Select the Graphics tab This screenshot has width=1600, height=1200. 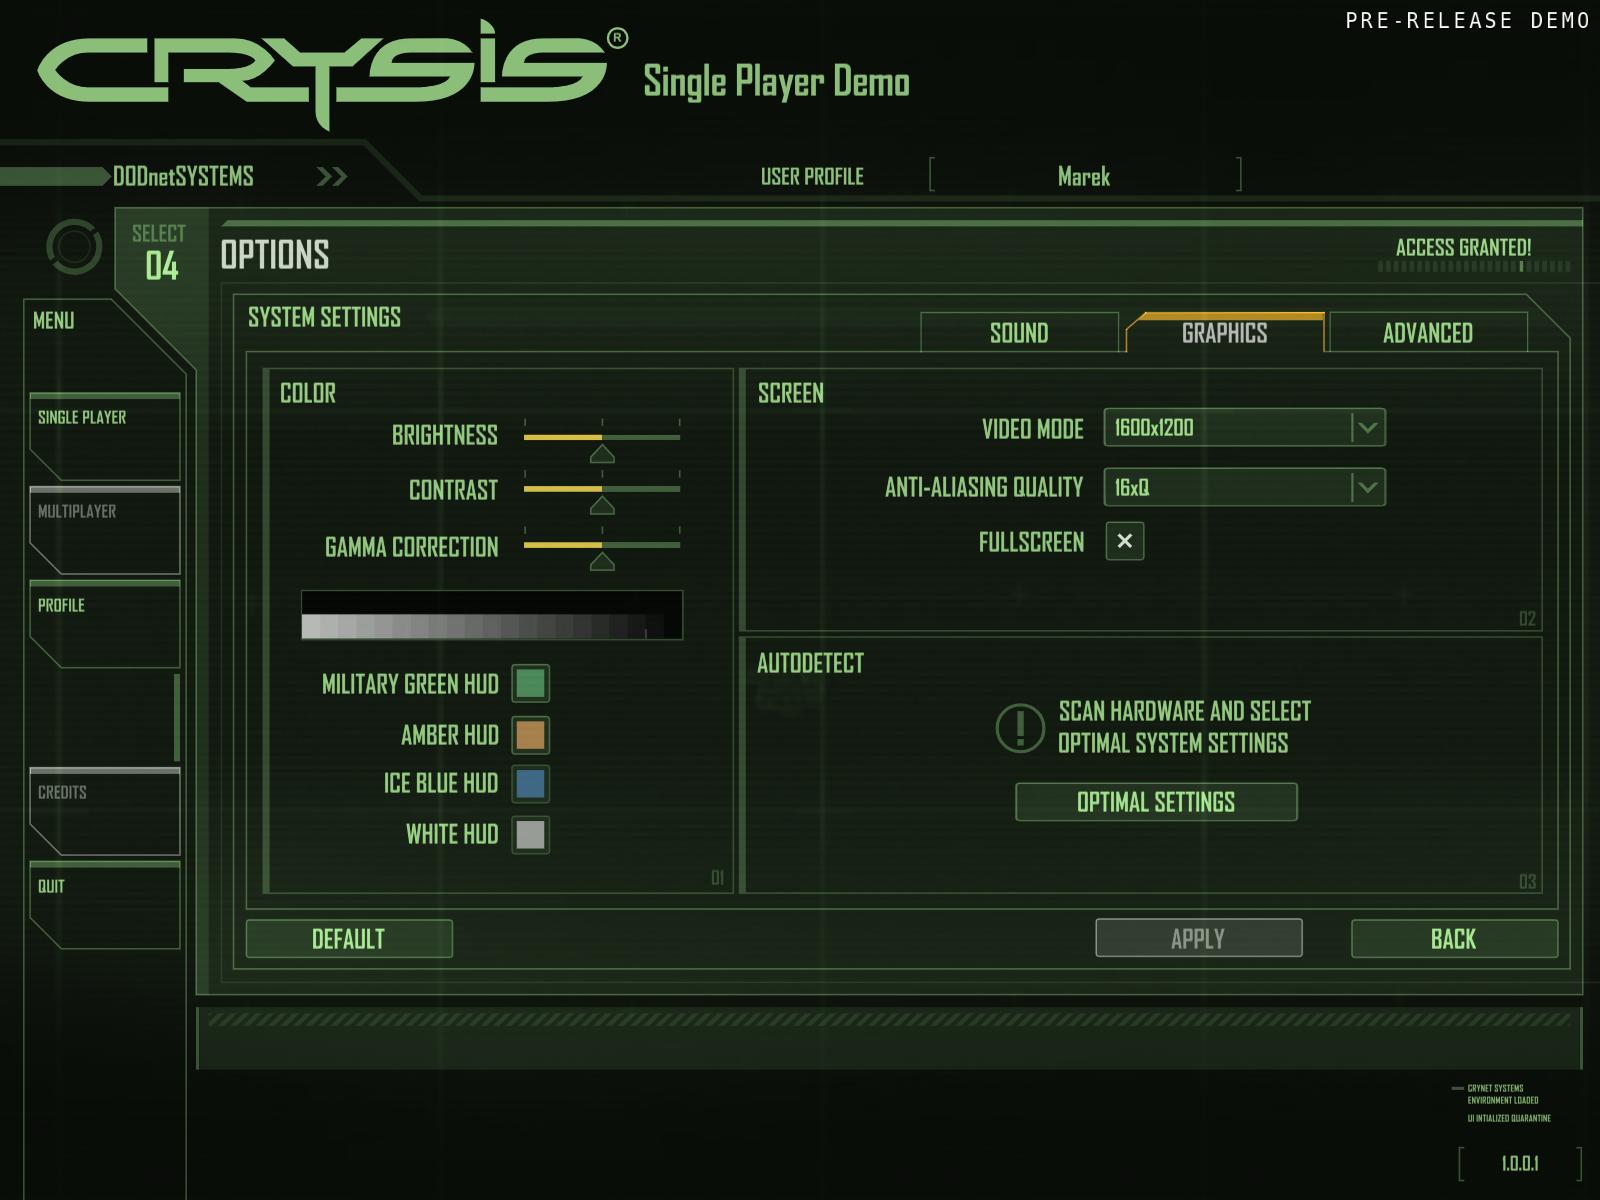click(1225, 333)
